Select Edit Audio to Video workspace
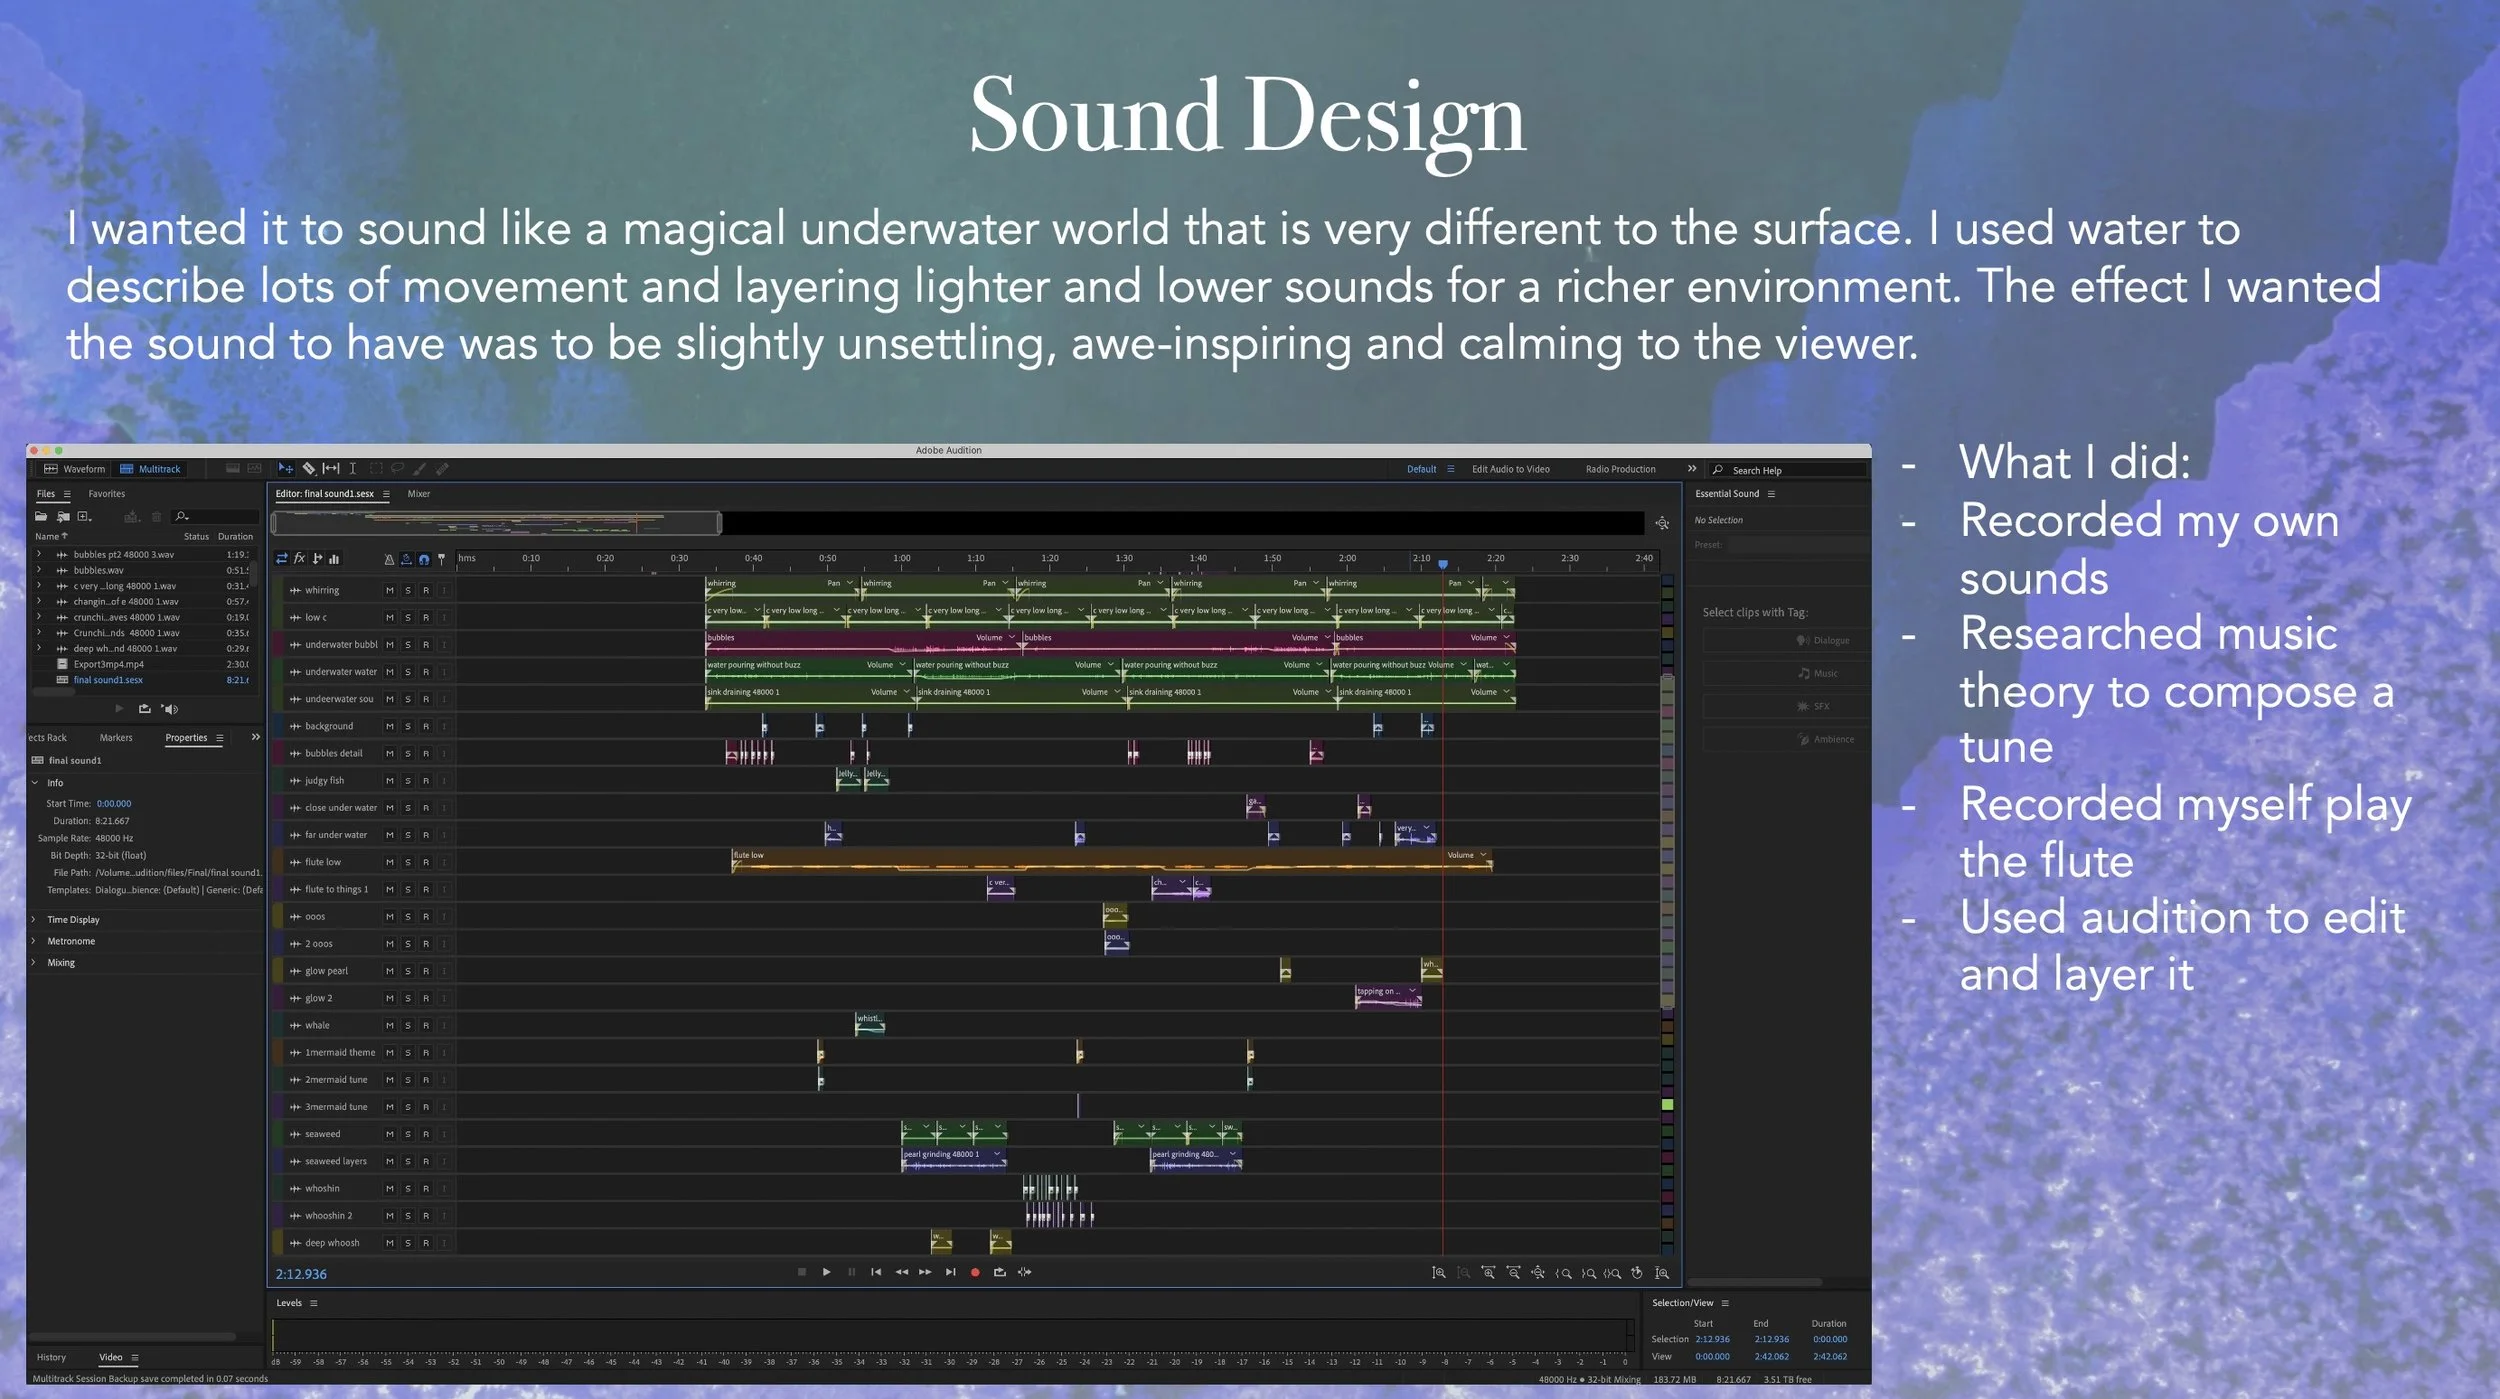 1510,469
